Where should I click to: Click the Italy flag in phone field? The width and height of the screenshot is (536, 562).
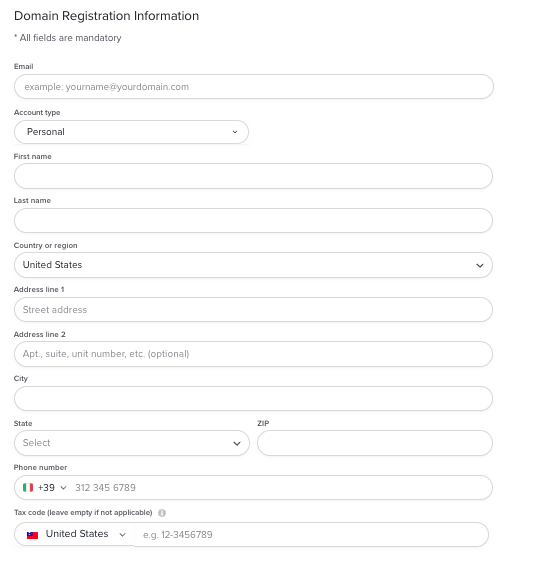point(28,487)
